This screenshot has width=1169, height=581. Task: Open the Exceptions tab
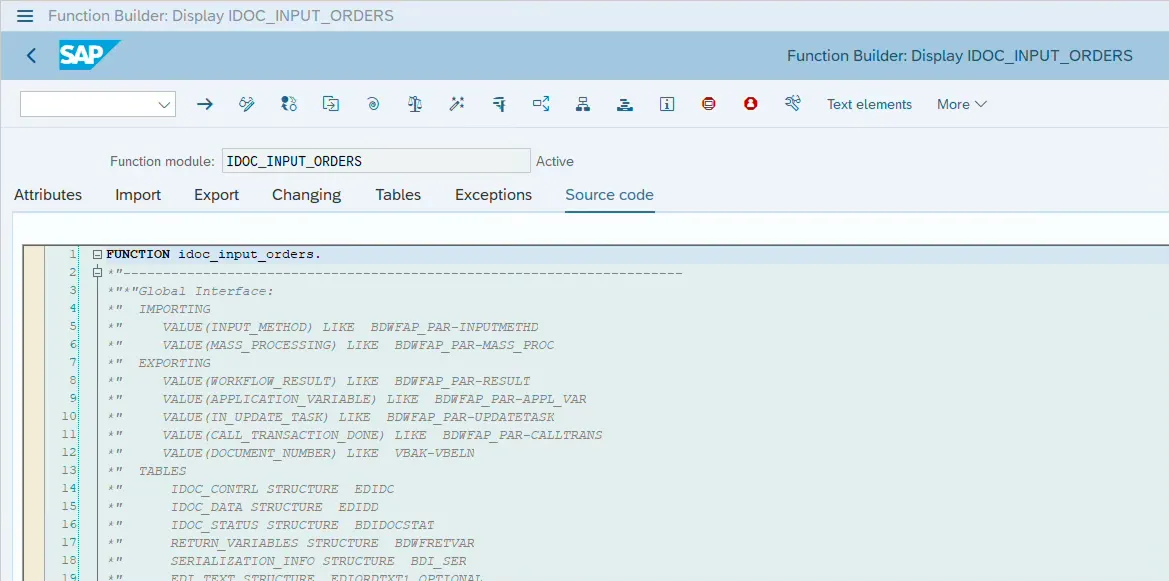493,195
